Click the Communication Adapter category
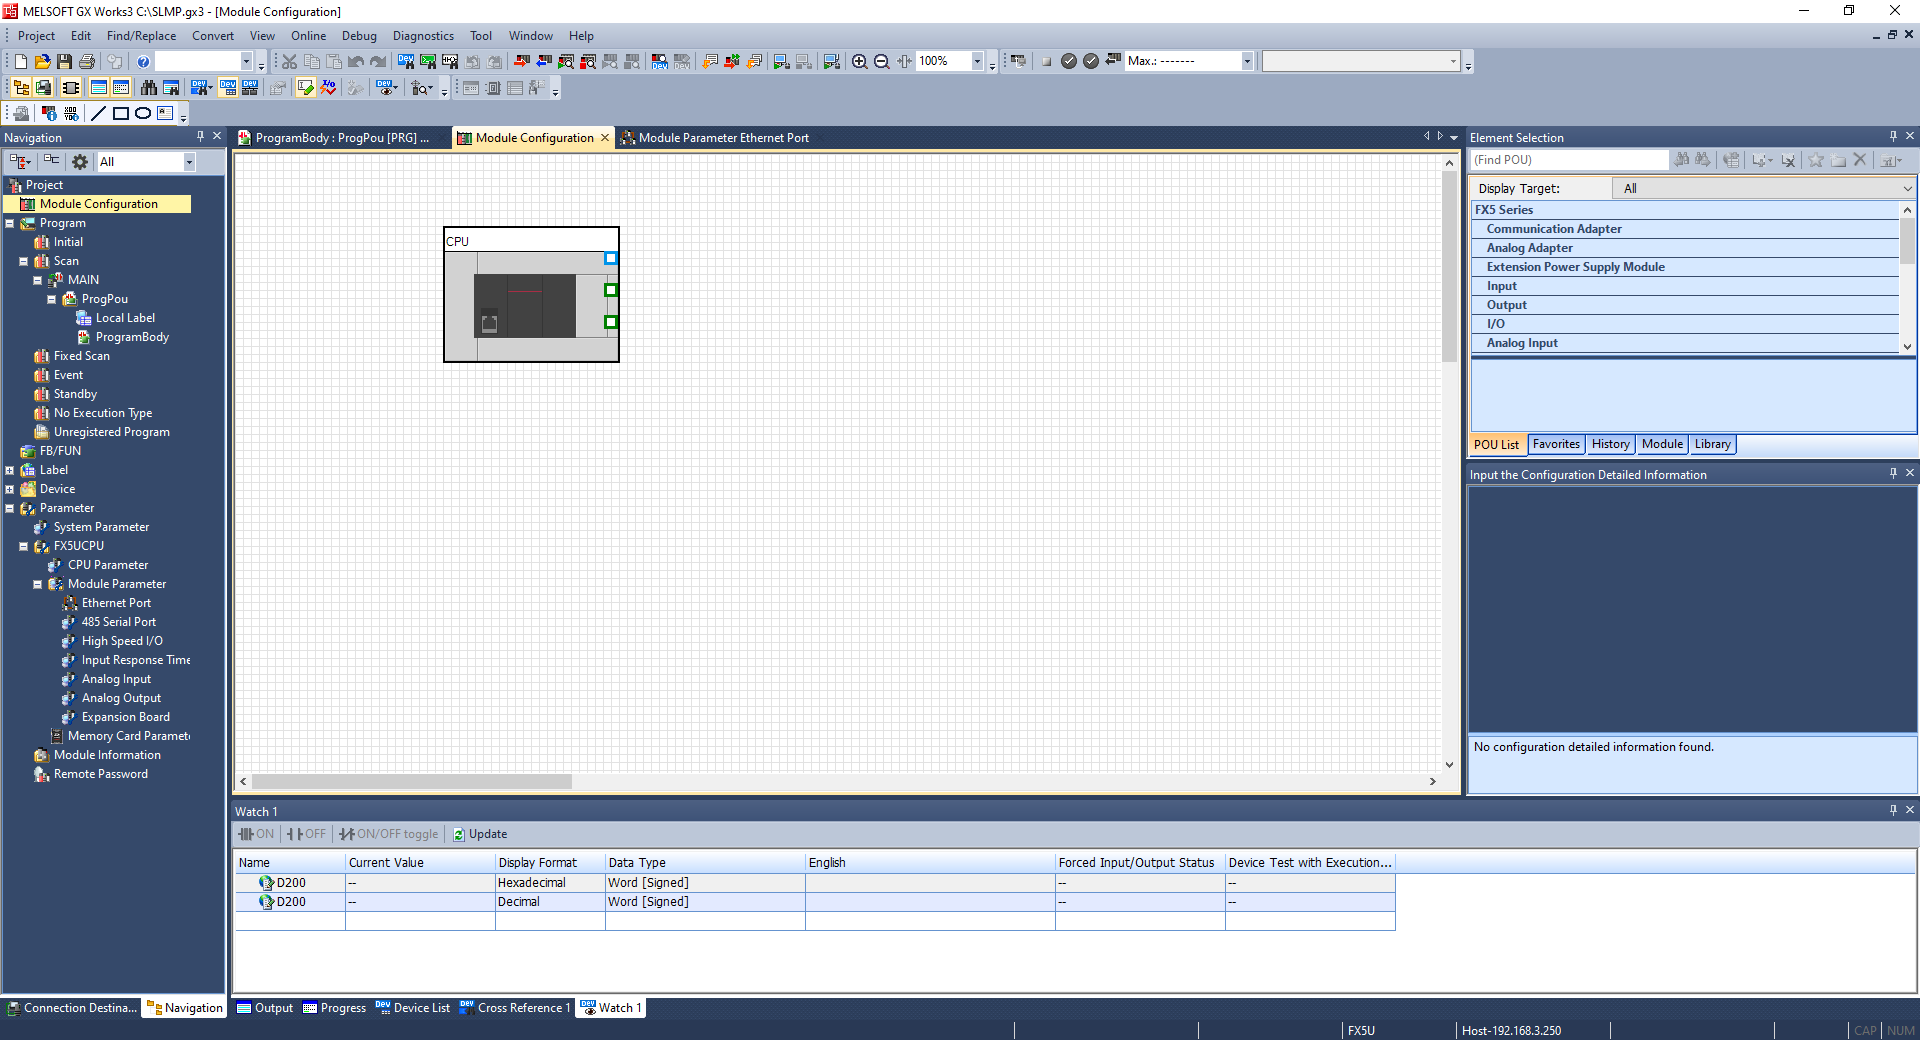 [1554, 229]
